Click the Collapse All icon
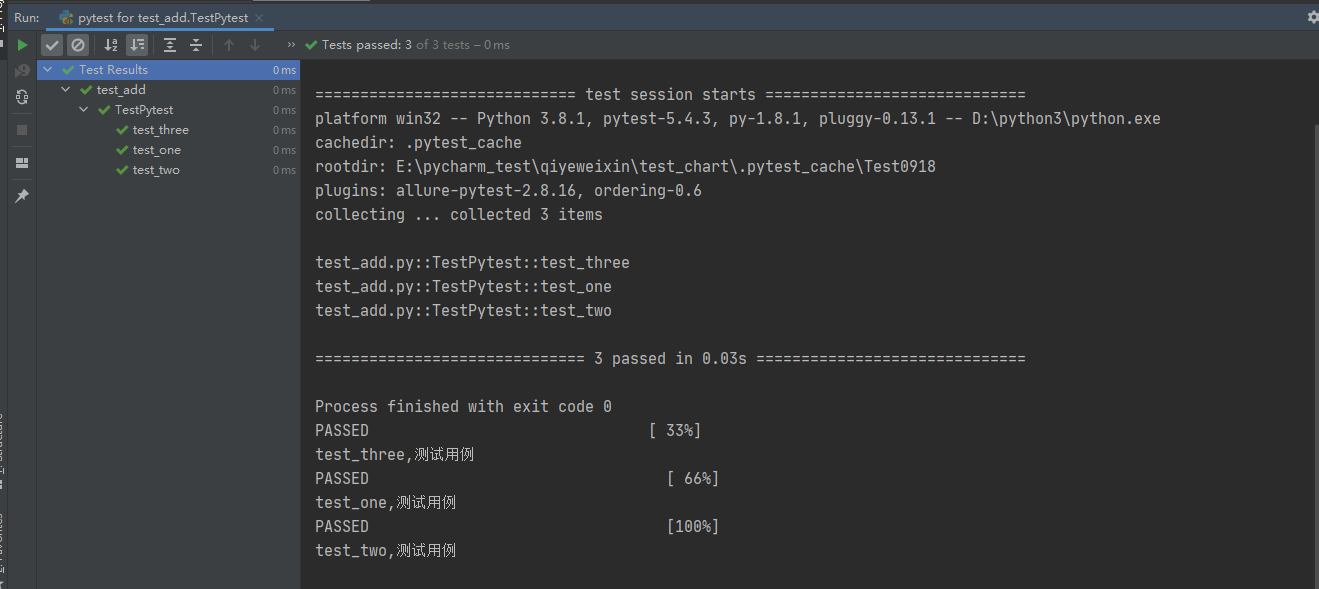This screenshot has width=1319, height=589. point(196,45)
